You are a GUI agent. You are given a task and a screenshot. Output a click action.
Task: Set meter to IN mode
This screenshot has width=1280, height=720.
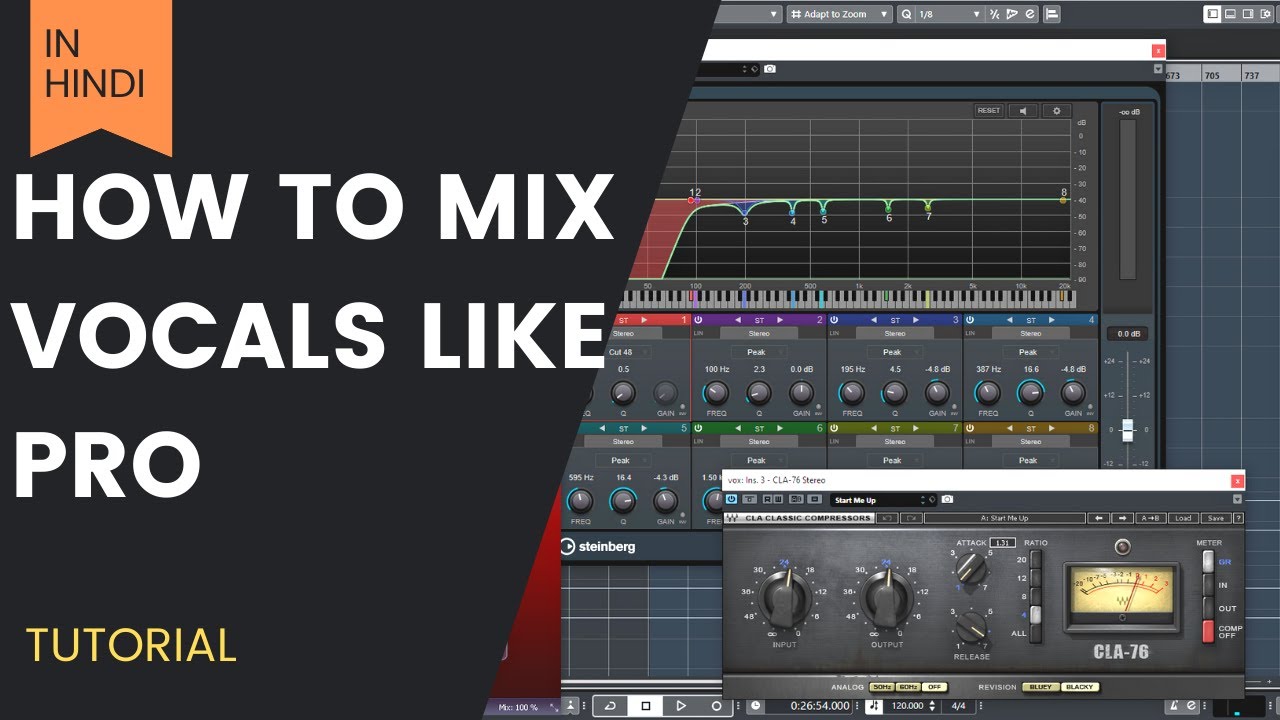point(1208,585)
